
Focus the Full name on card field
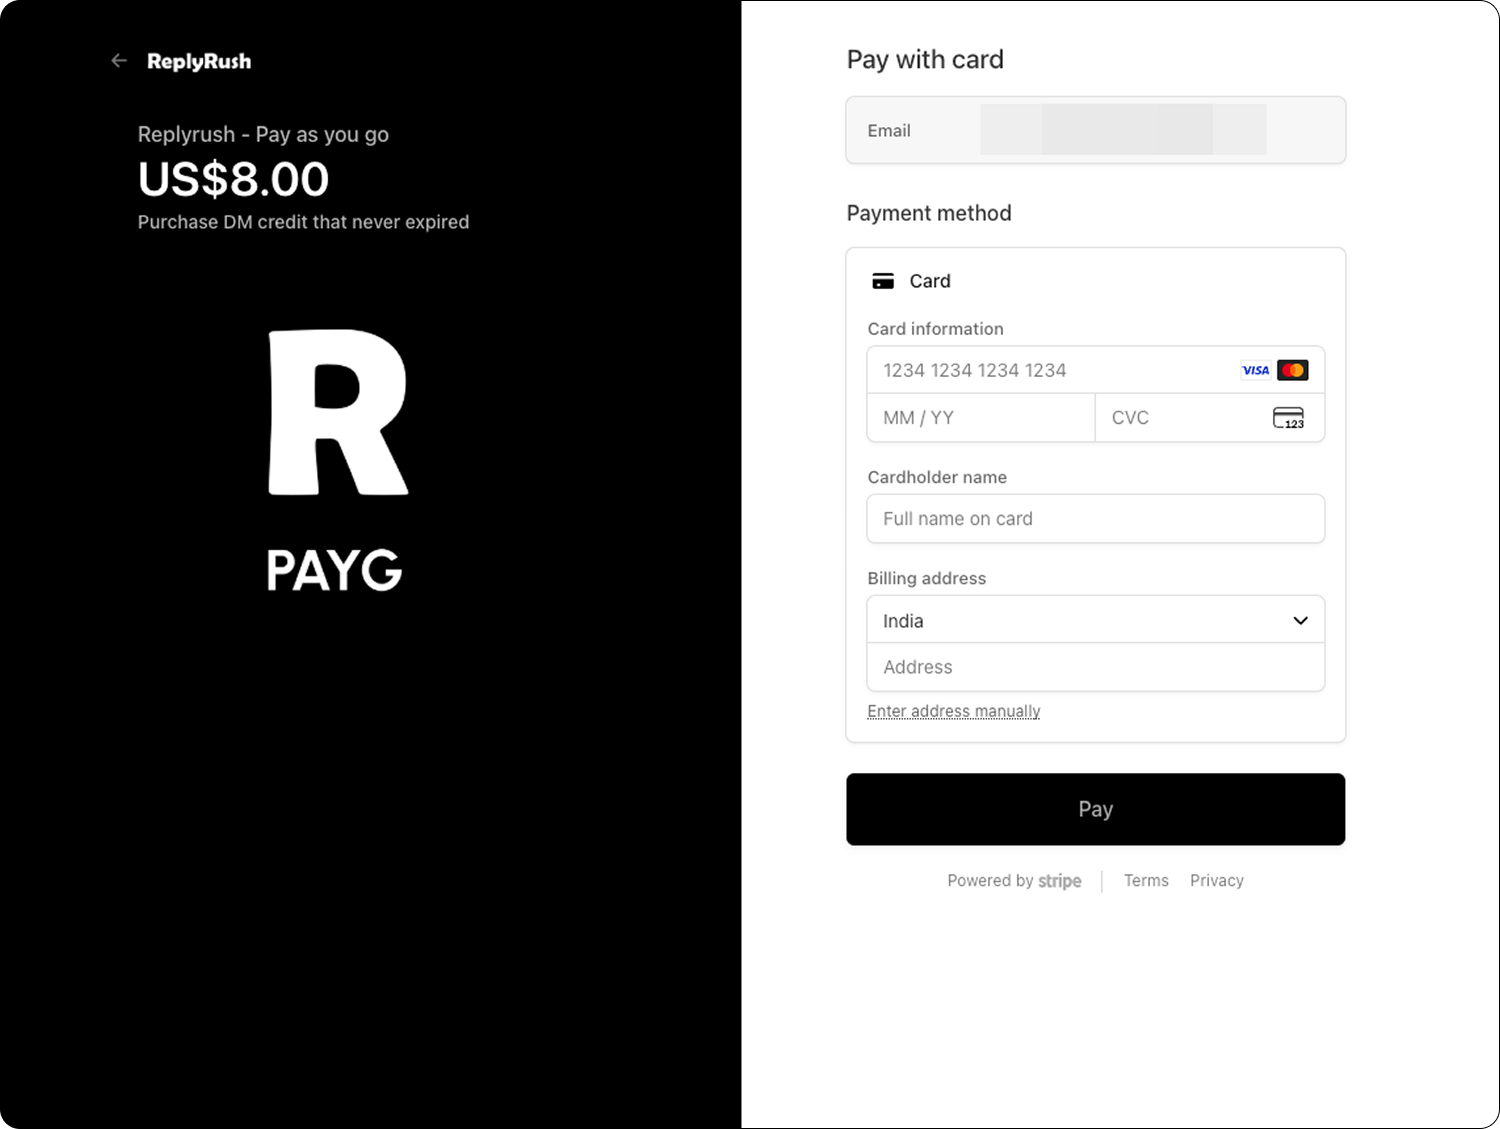click(1096, 519)
